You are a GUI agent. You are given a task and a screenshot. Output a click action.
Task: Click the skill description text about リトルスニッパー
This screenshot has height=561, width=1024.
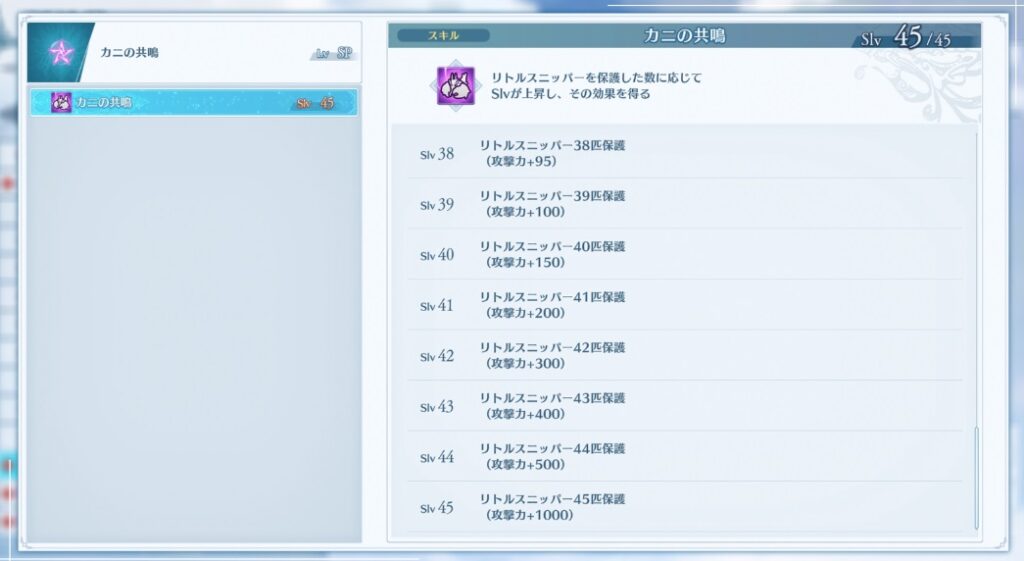pyautogui.click(x=597, y=86)
